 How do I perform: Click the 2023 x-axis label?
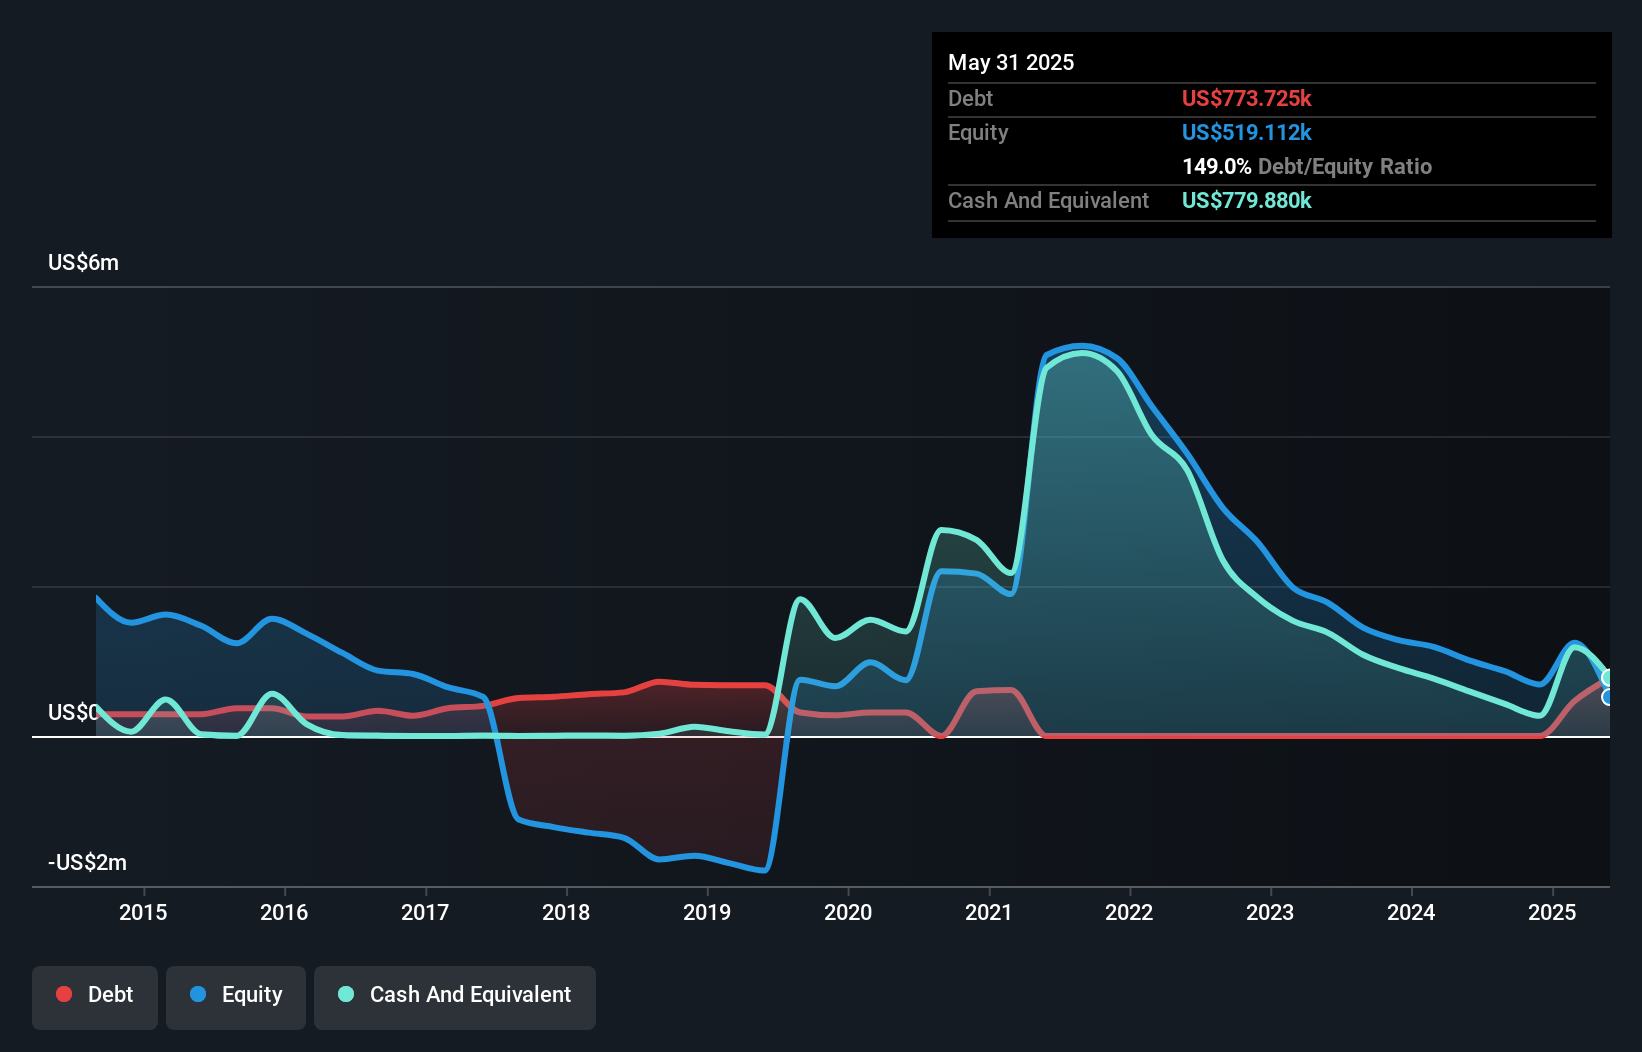coord(1270,912)
